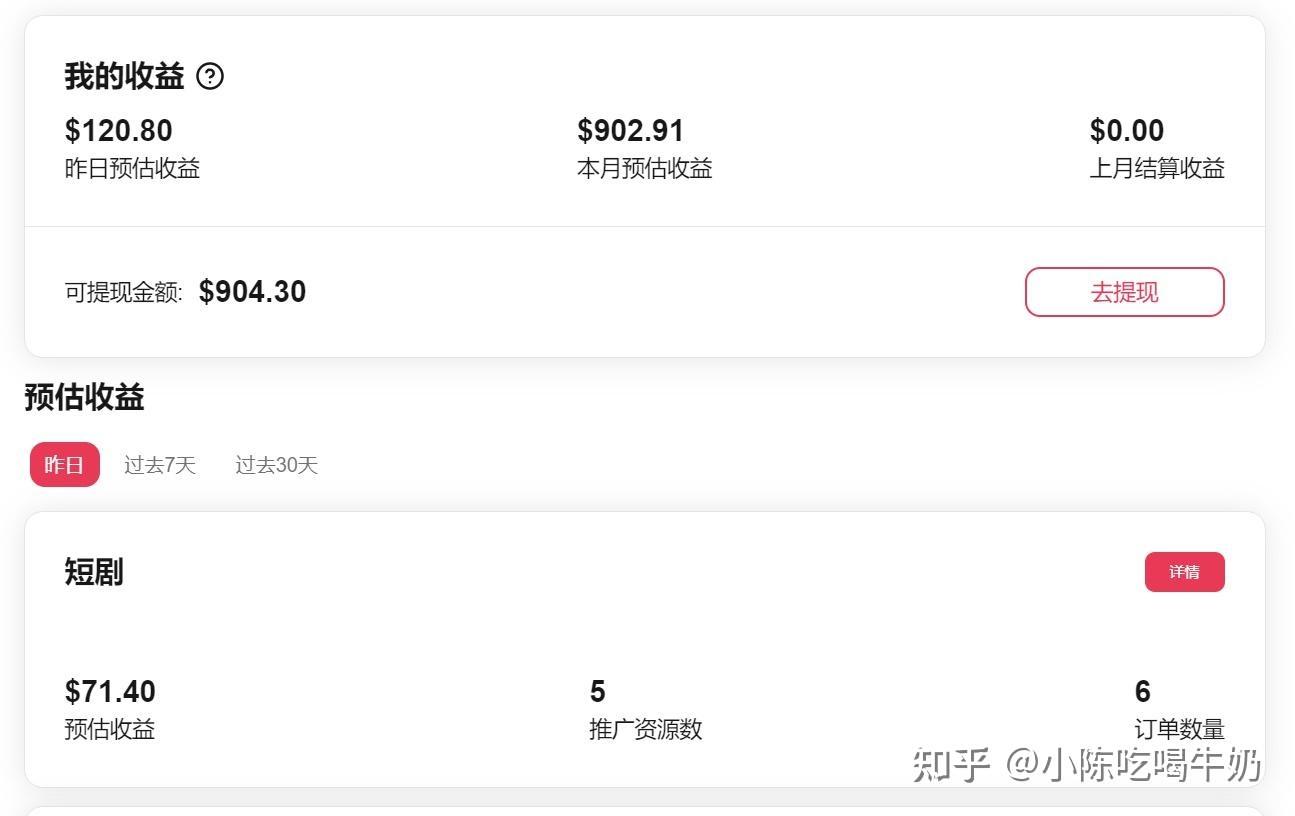
Task: Click the 去提现 withdrawal button
Action: (x=1123, y=291)
